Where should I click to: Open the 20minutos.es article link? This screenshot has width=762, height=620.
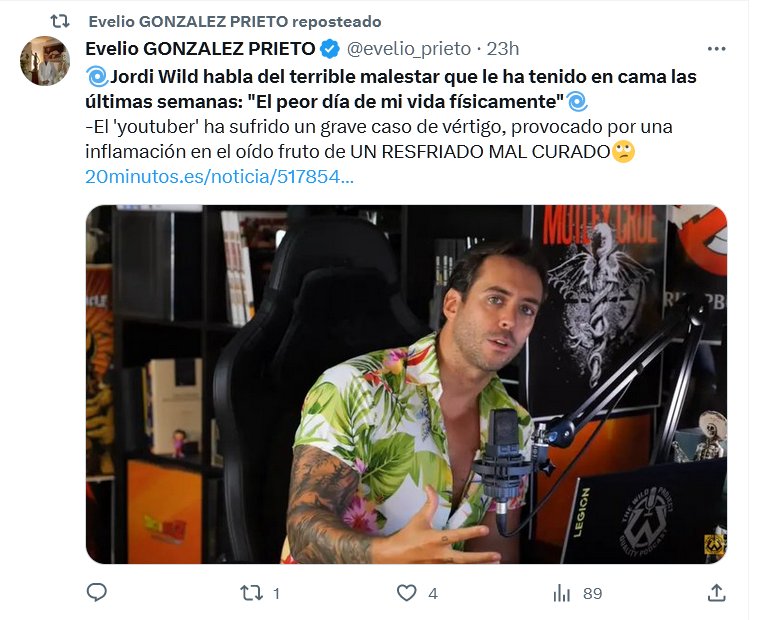220,177
